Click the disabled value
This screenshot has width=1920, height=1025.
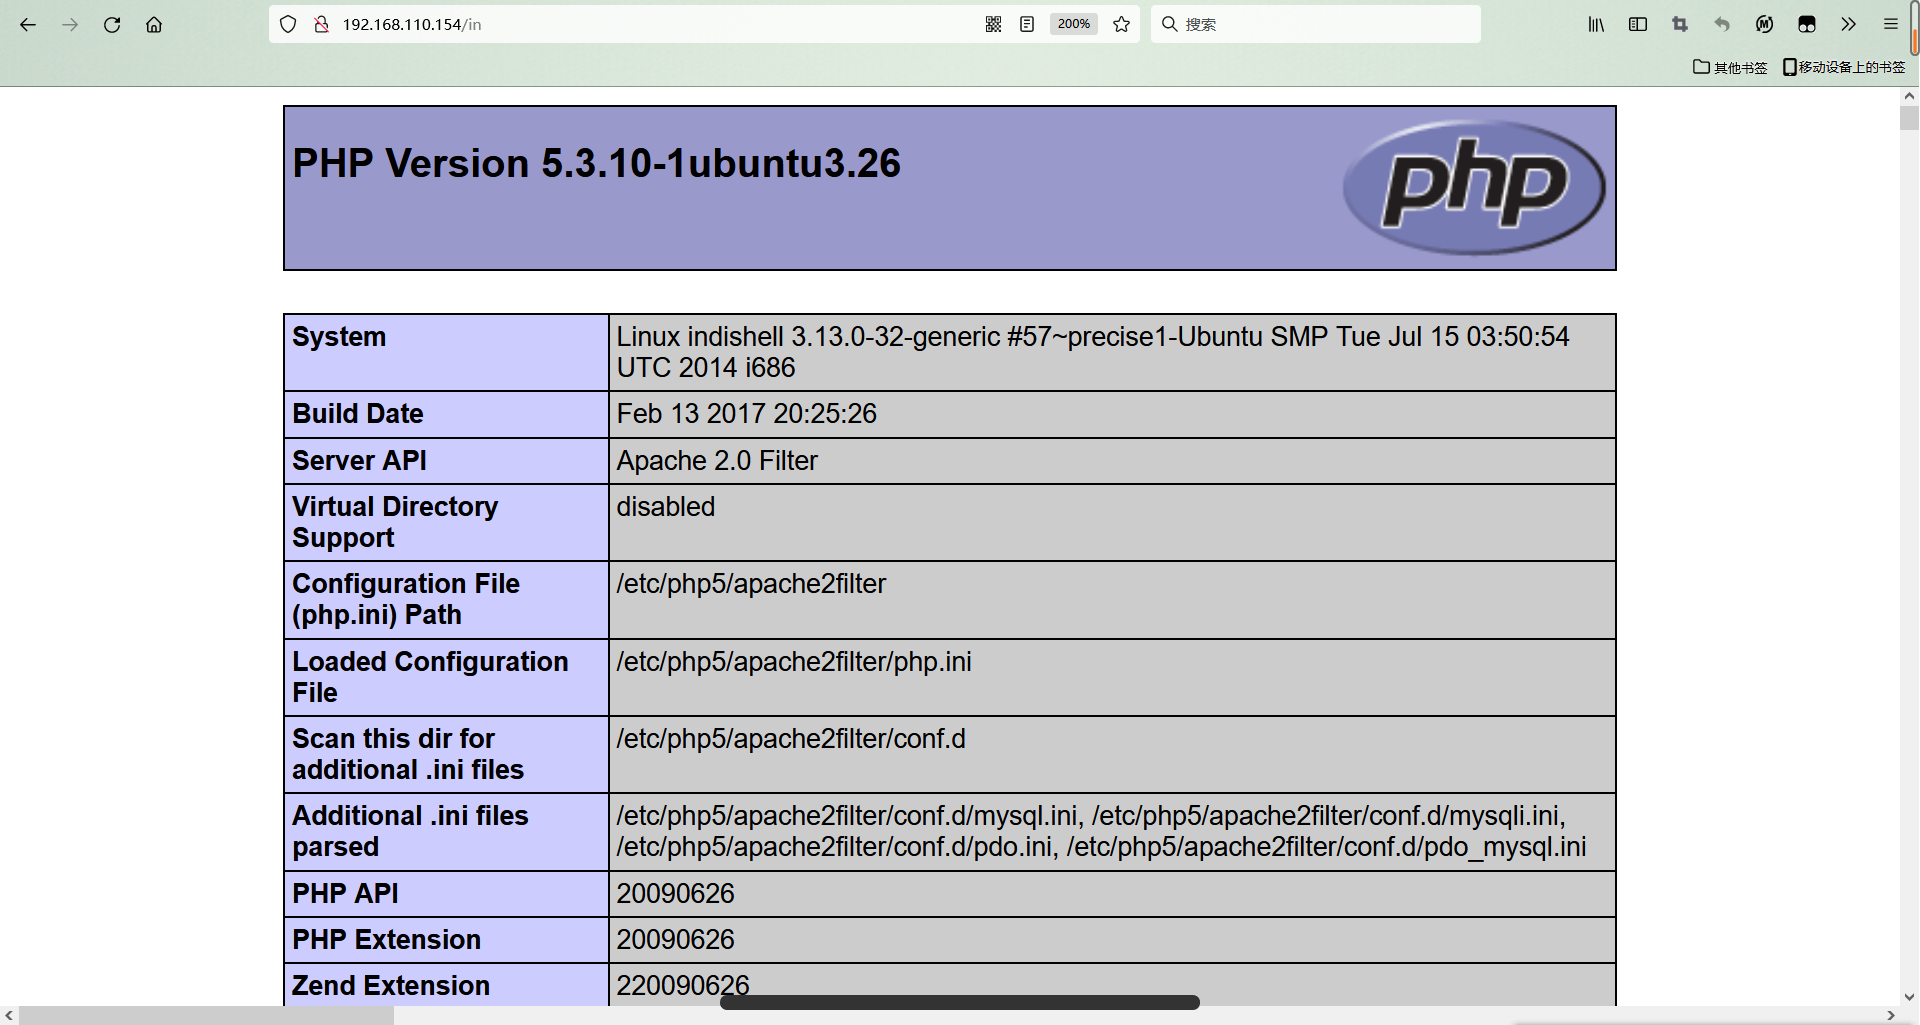(666, 507)
